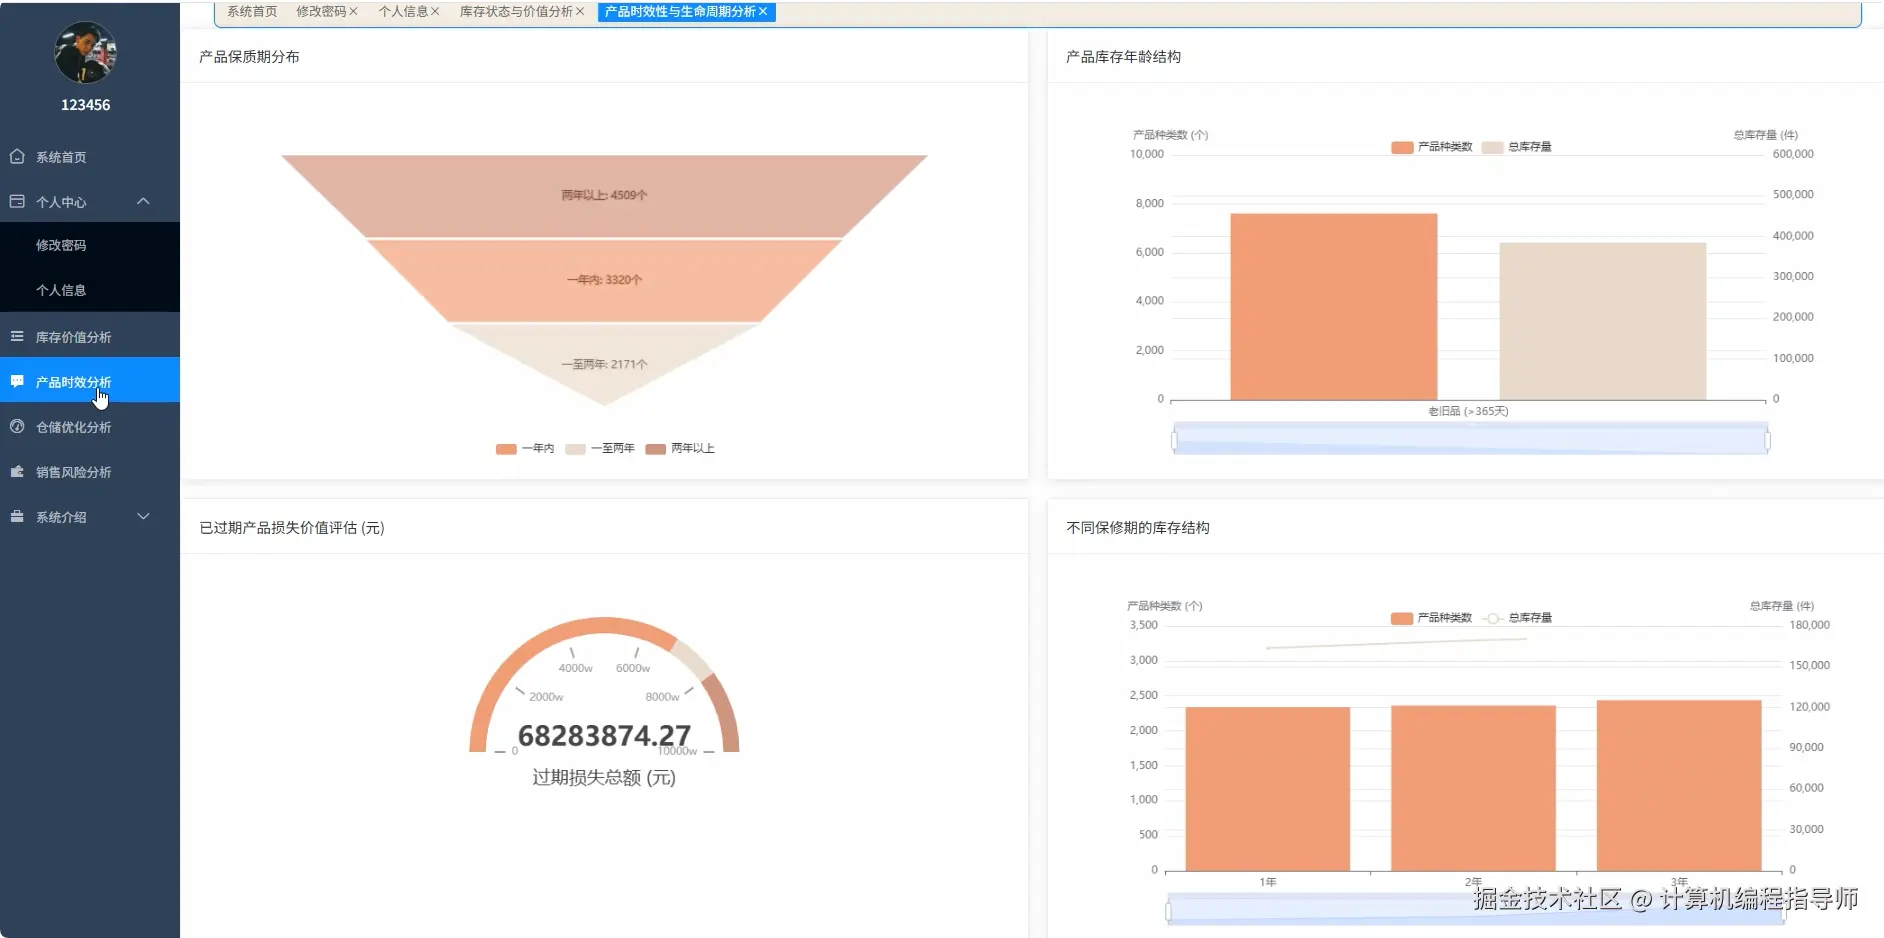
Task: Toggle 总库存量 legend in 产品库存年龄结构 chart
Action: tap(1517, 147)
